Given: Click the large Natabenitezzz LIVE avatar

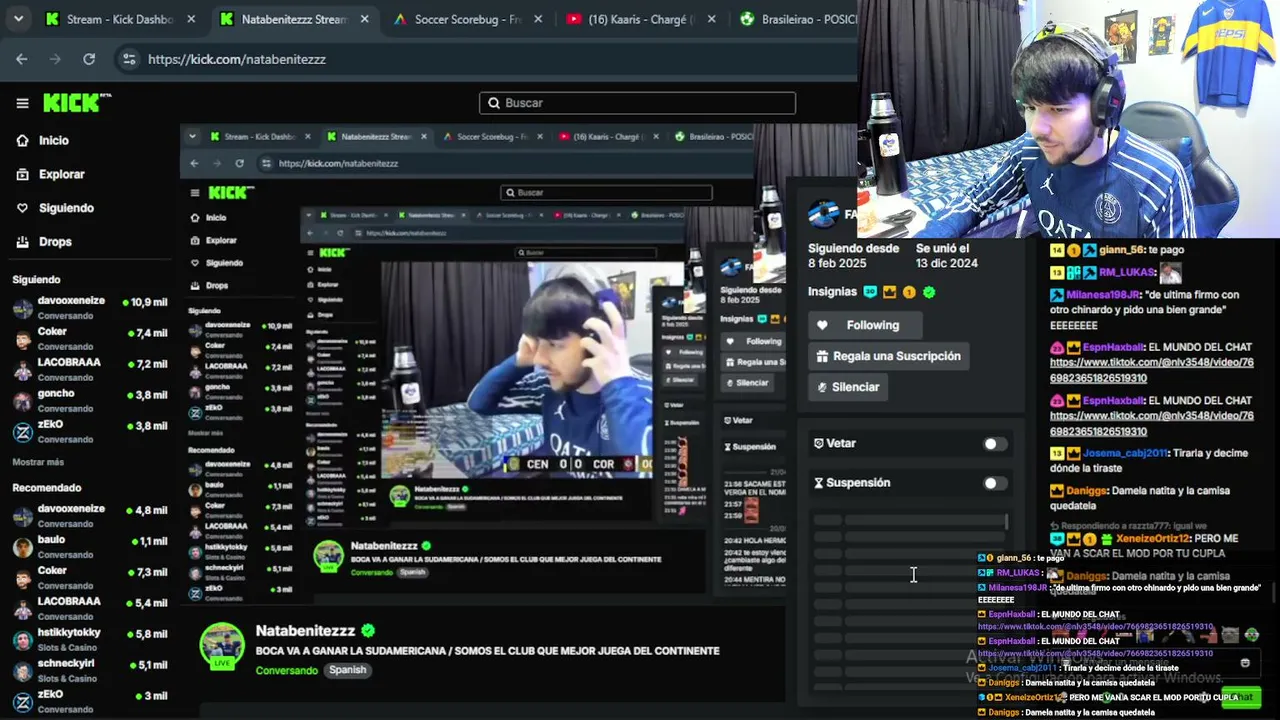Looking at the screenshot, I should click(222, 646).
